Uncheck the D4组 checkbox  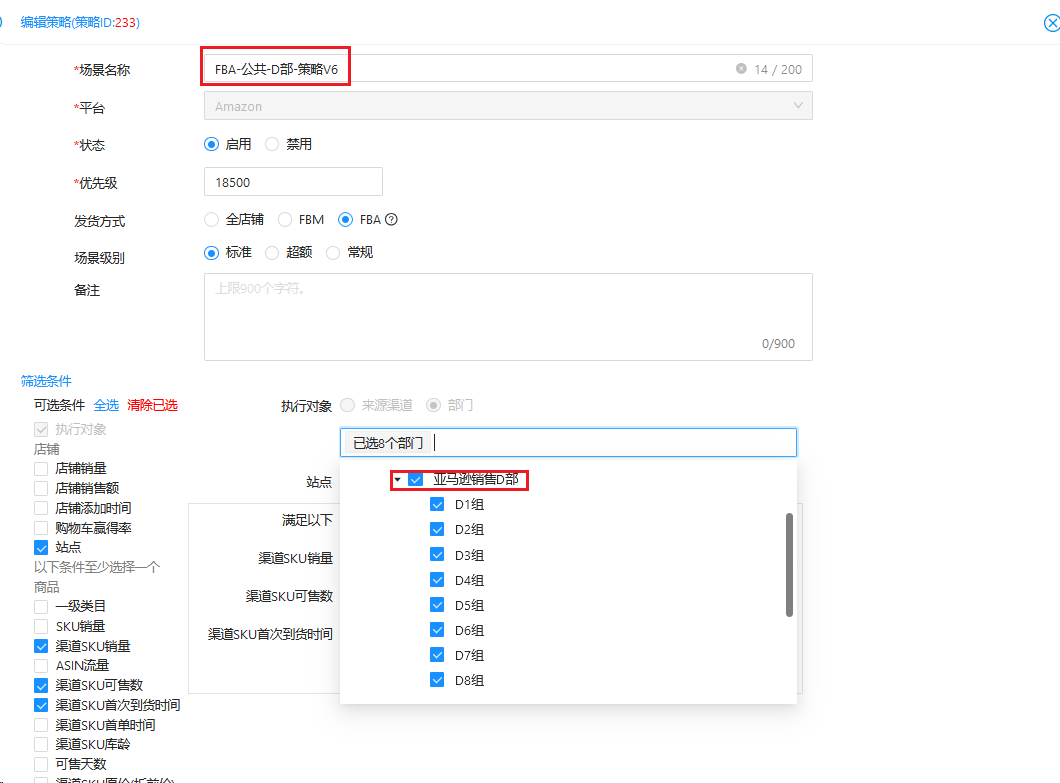click(x=437, y=580)
